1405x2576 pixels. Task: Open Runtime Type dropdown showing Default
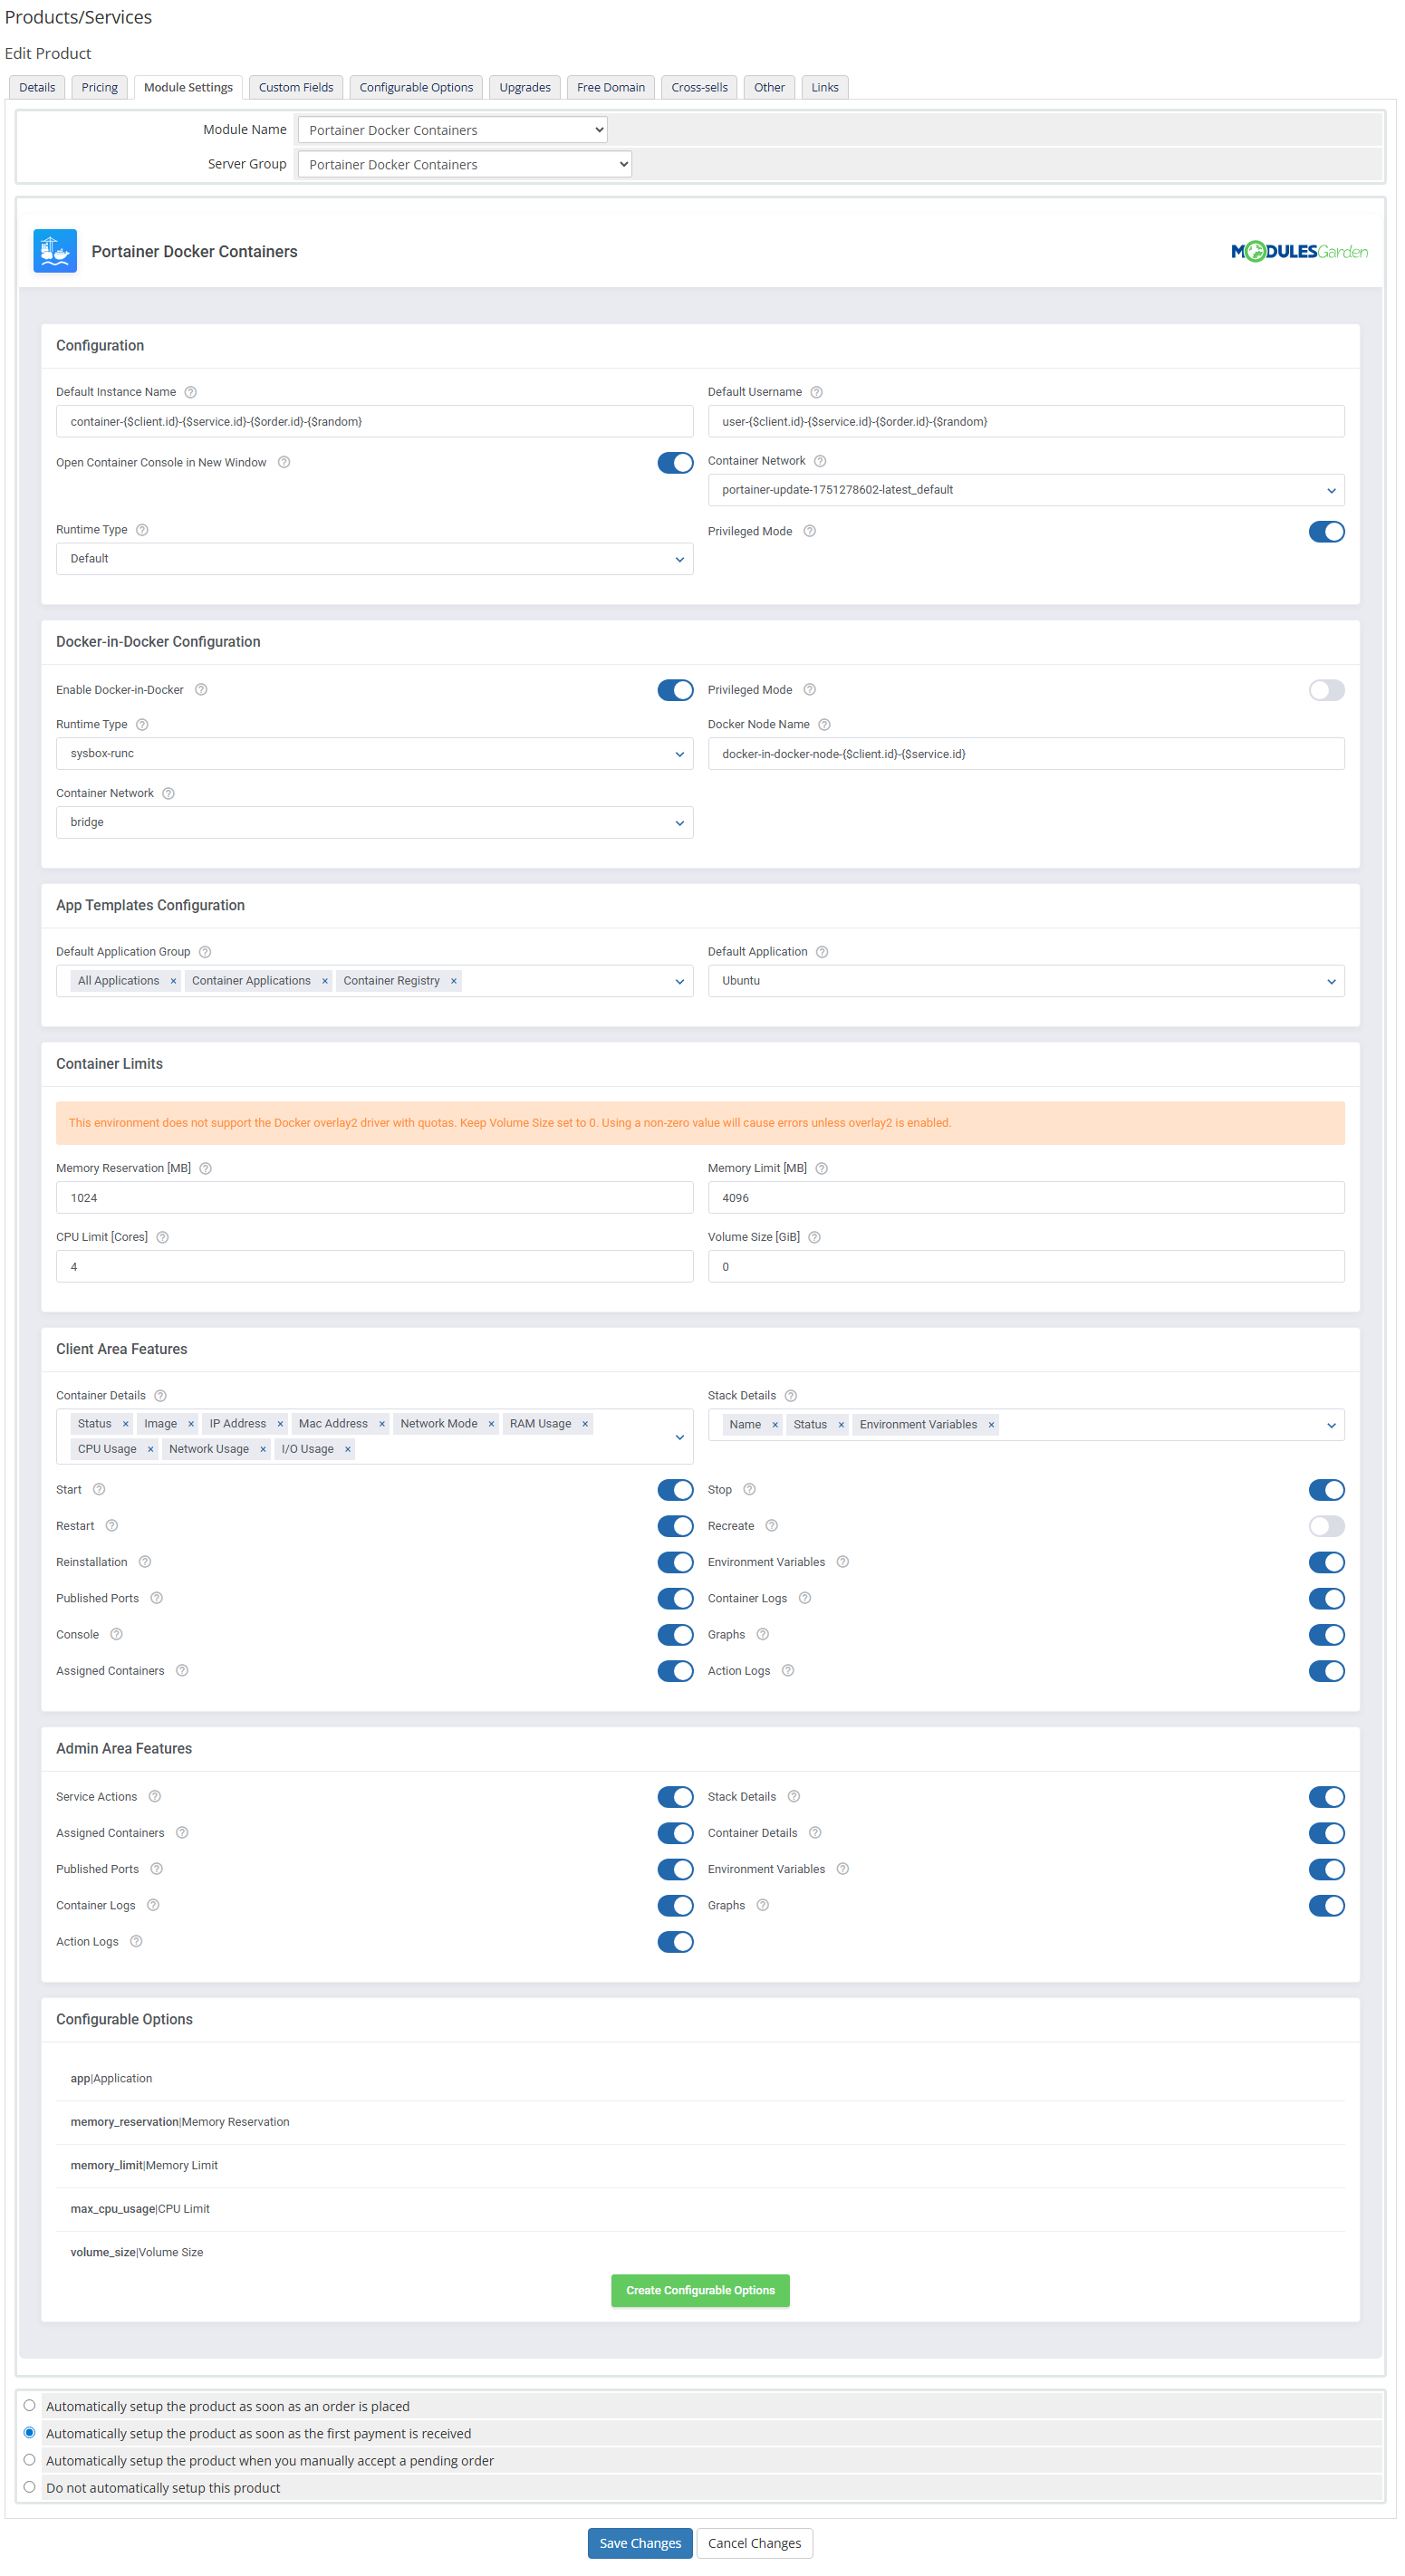point(374,559)
